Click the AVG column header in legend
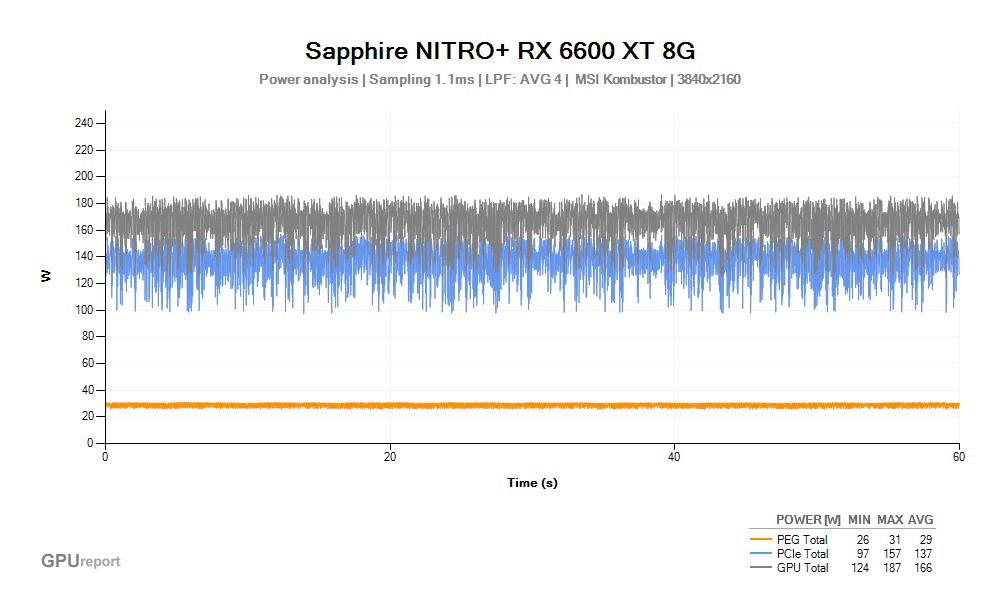Image resolution: width=1000 pixels, height=600 pixels. (920, 520)
